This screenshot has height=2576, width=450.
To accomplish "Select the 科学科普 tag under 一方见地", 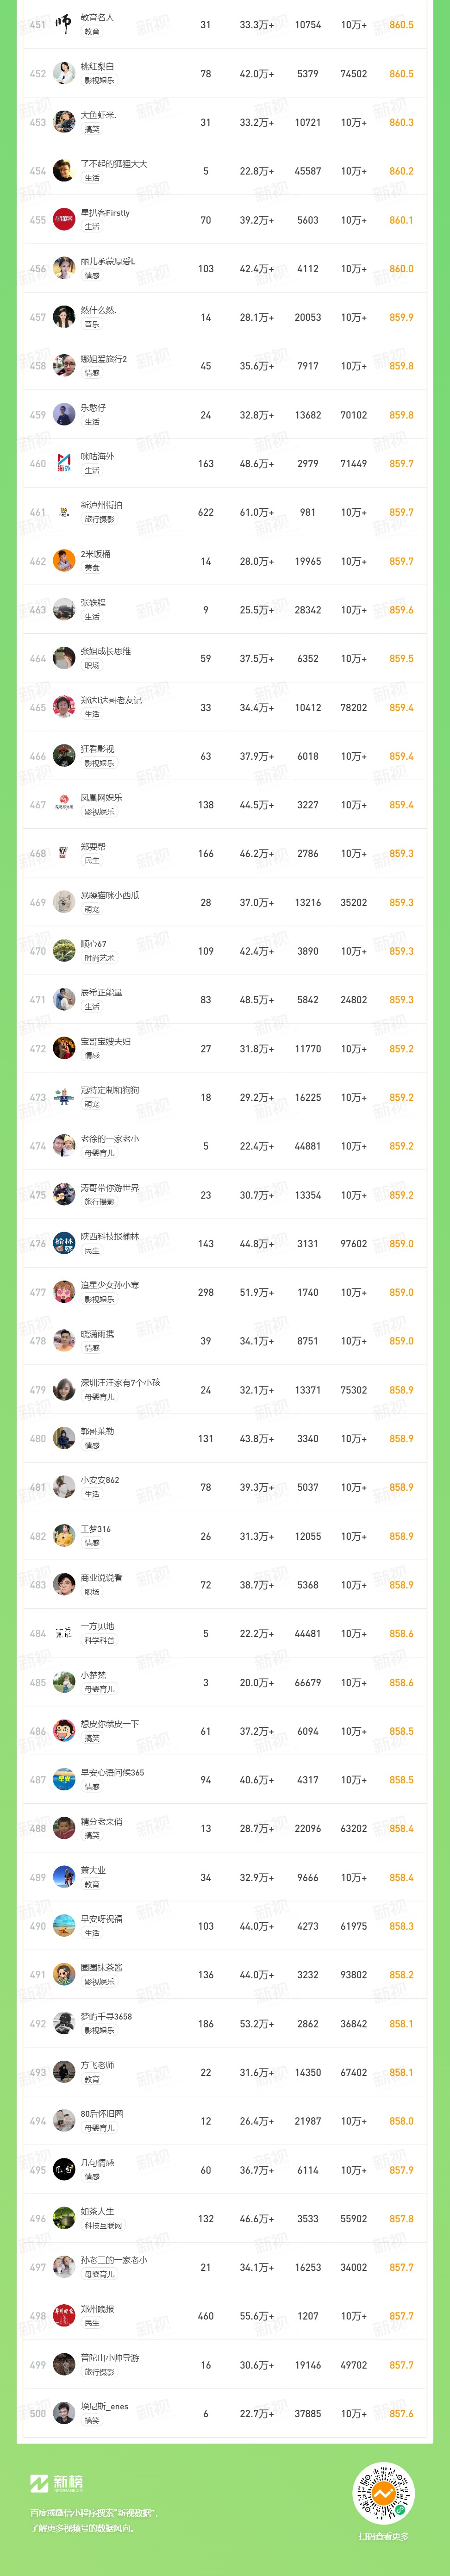I will pyautogui.click(x=99, y=1641).
